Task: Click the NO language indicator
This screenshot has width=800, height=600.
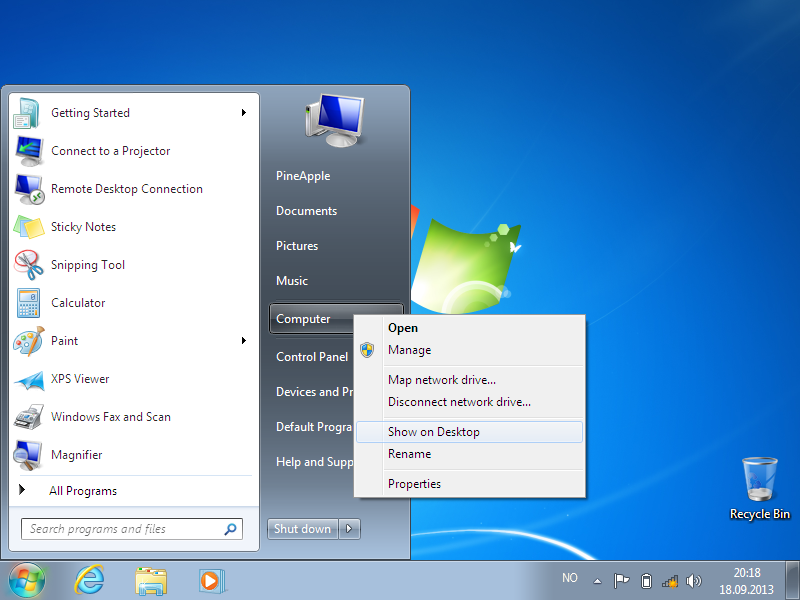Action: (570, 578)
